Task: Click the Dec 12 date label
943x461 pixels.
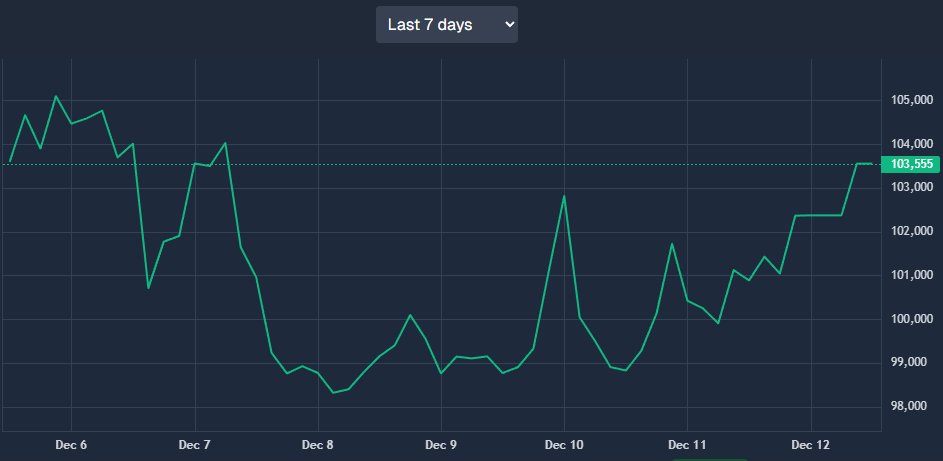Action: 810,445
